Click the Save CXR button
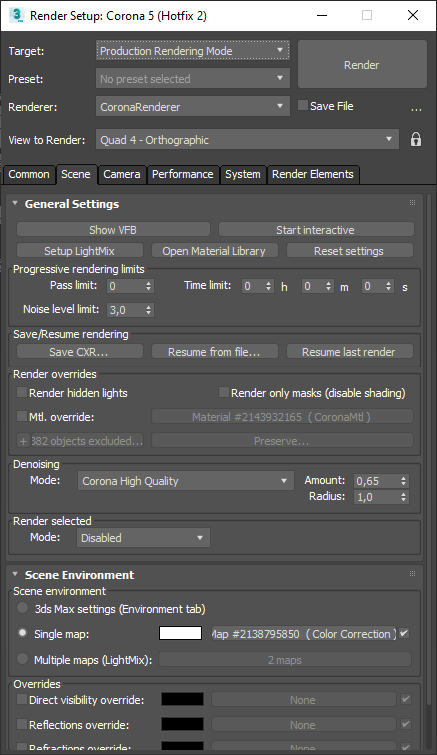 [x=80, y=351]
